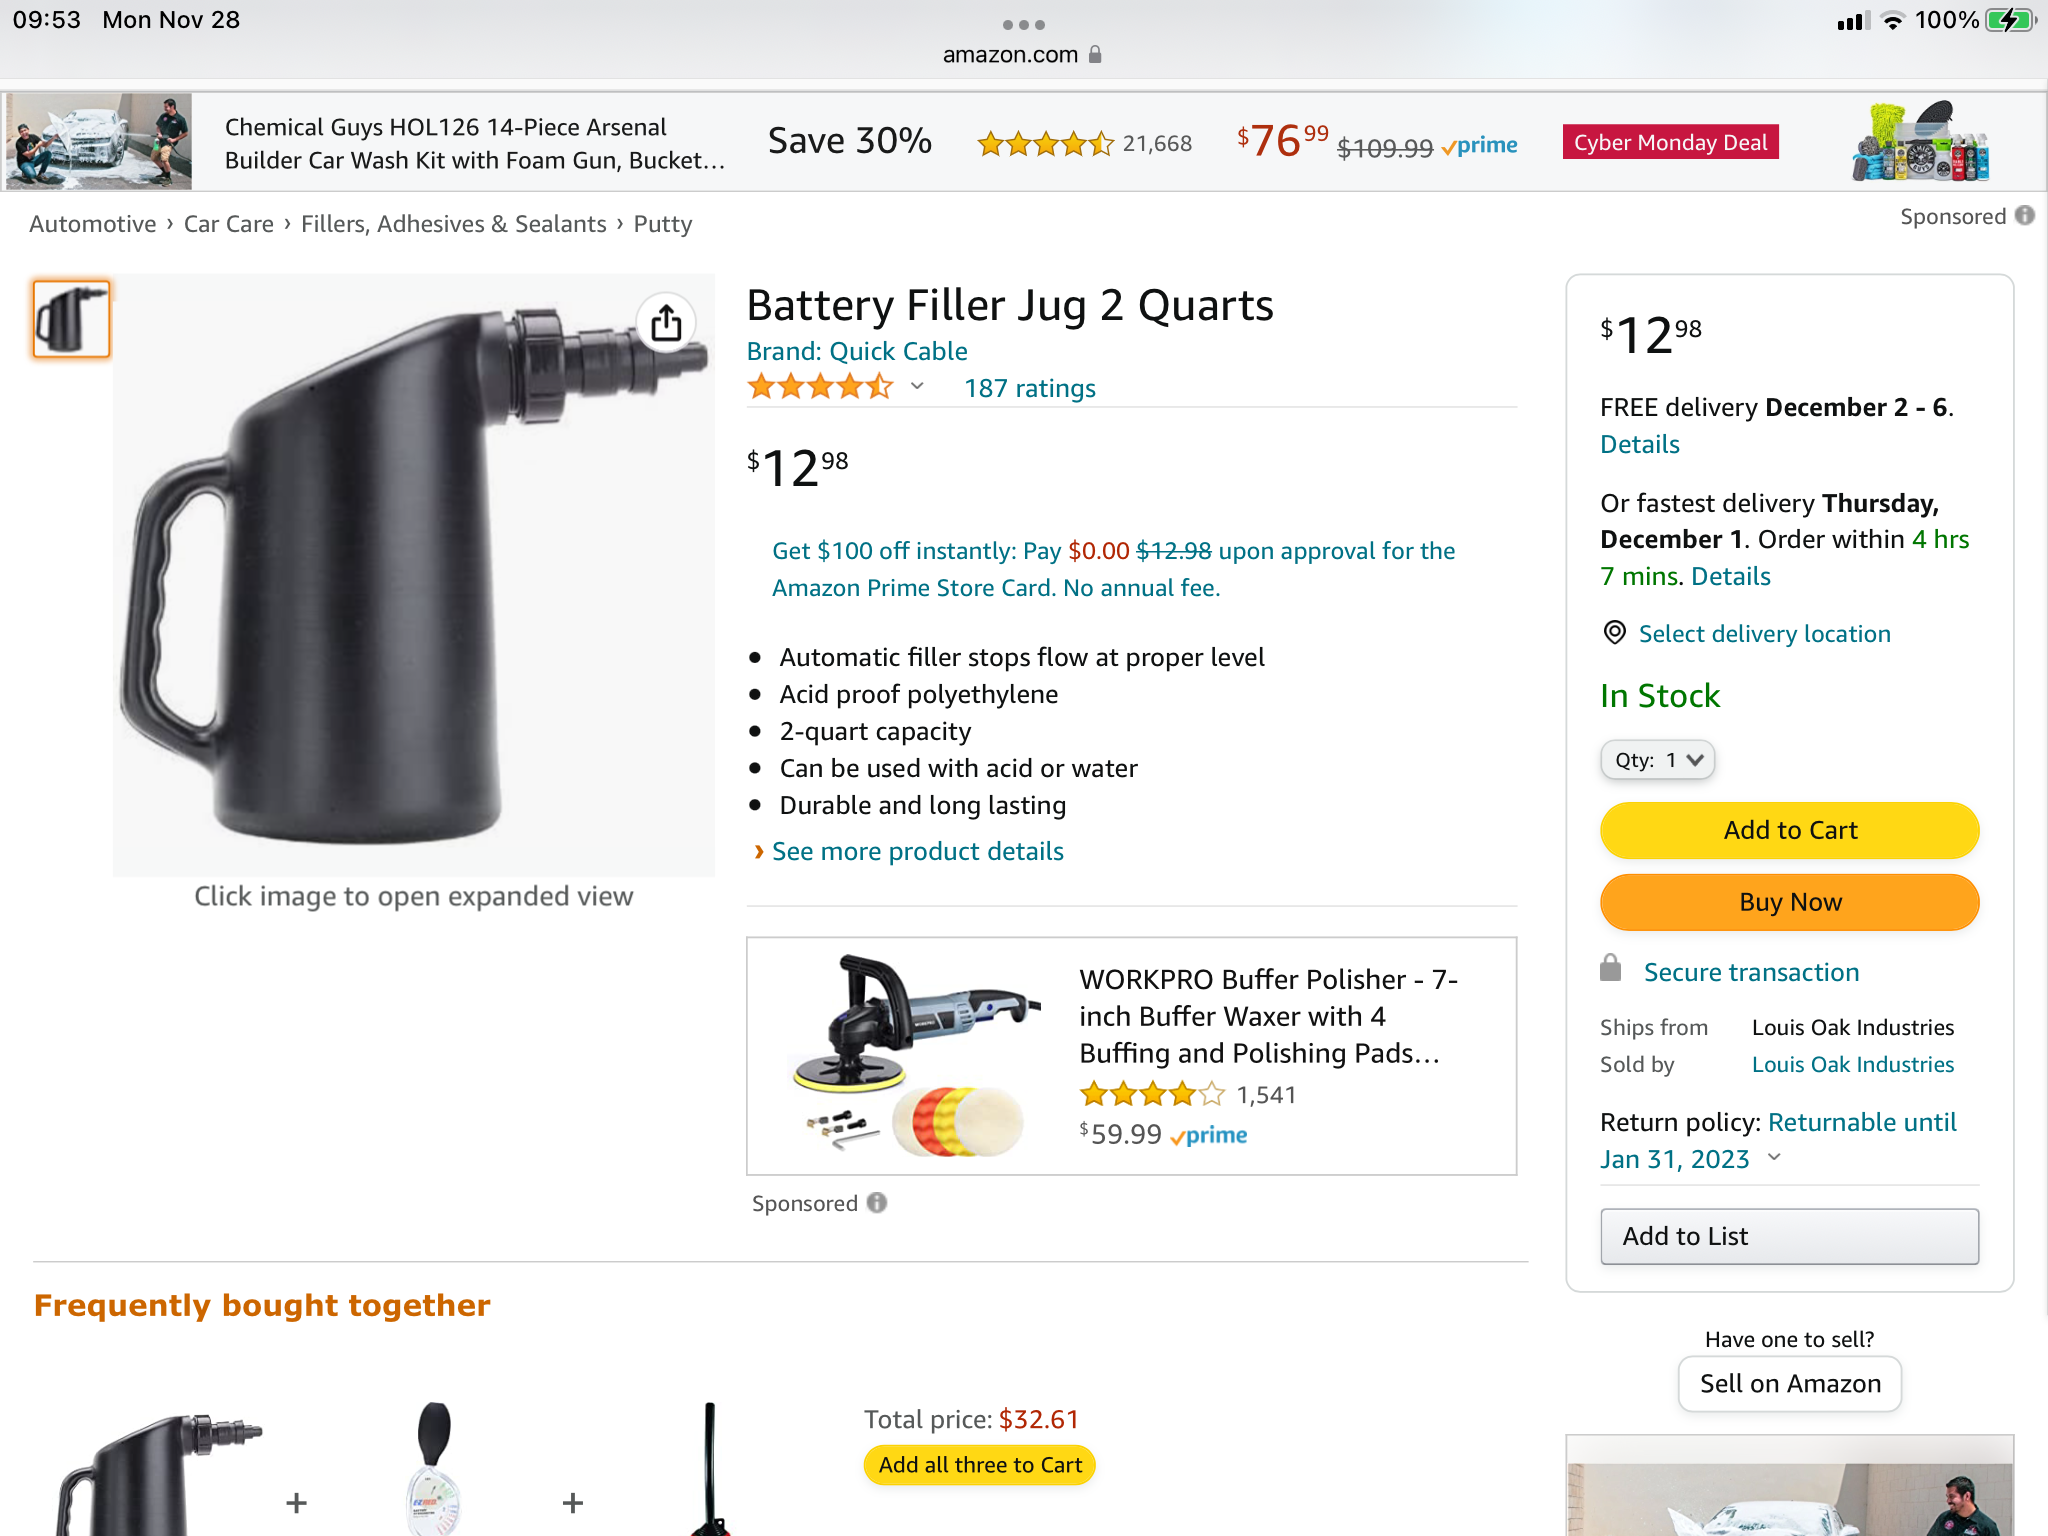Click the secure transaction lock icon
Viewport: 2048px width, 1536px height.
(x=1610, y=969)
